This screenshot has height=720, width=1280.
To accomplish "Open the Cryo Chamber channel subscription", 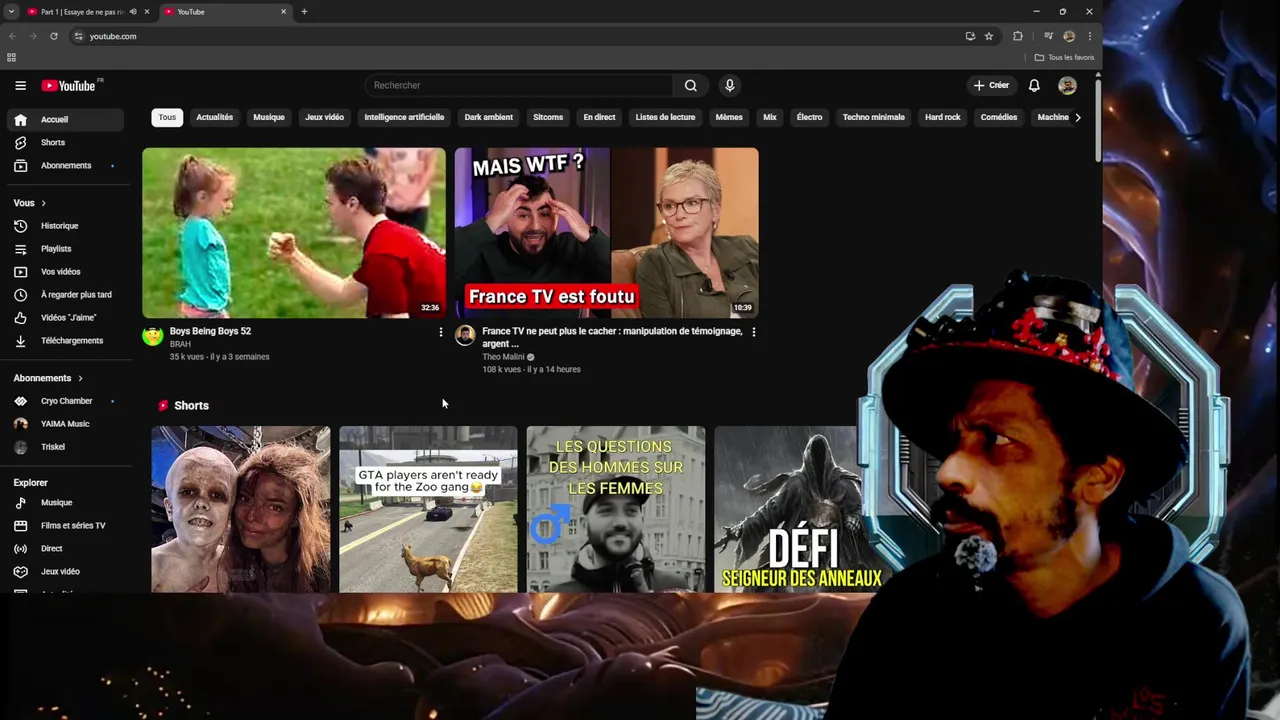I will [x=66, y=401].
